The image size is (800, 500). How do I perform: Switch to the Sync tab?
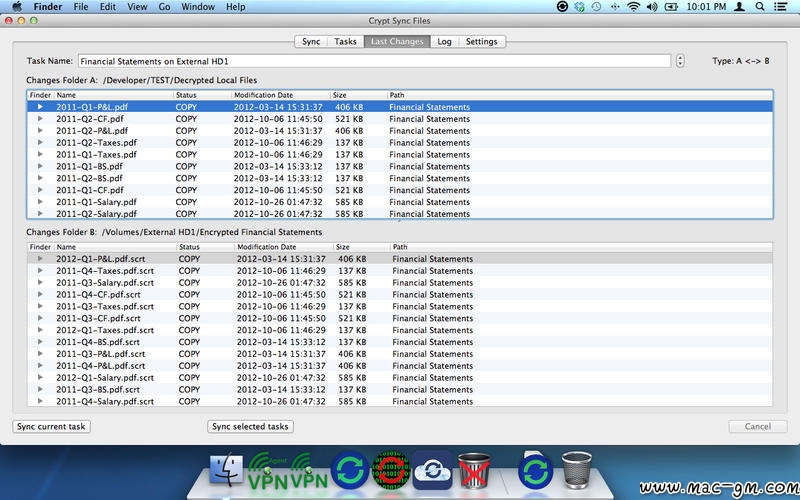[x=311, y=41]
